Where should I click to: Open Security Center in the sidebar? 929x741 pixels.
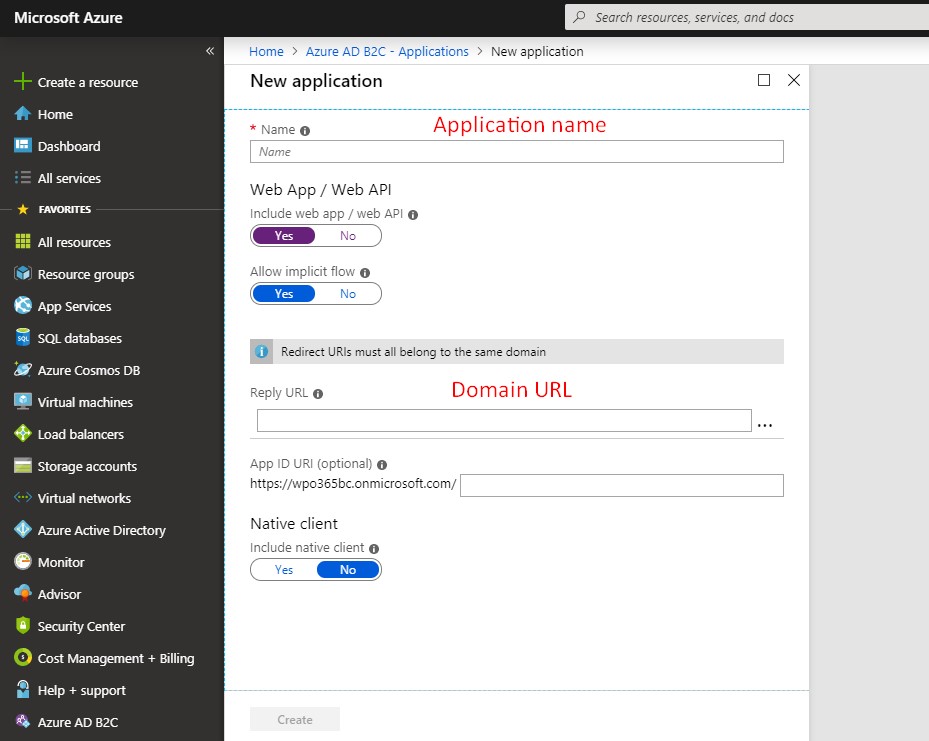pos(81,626)
